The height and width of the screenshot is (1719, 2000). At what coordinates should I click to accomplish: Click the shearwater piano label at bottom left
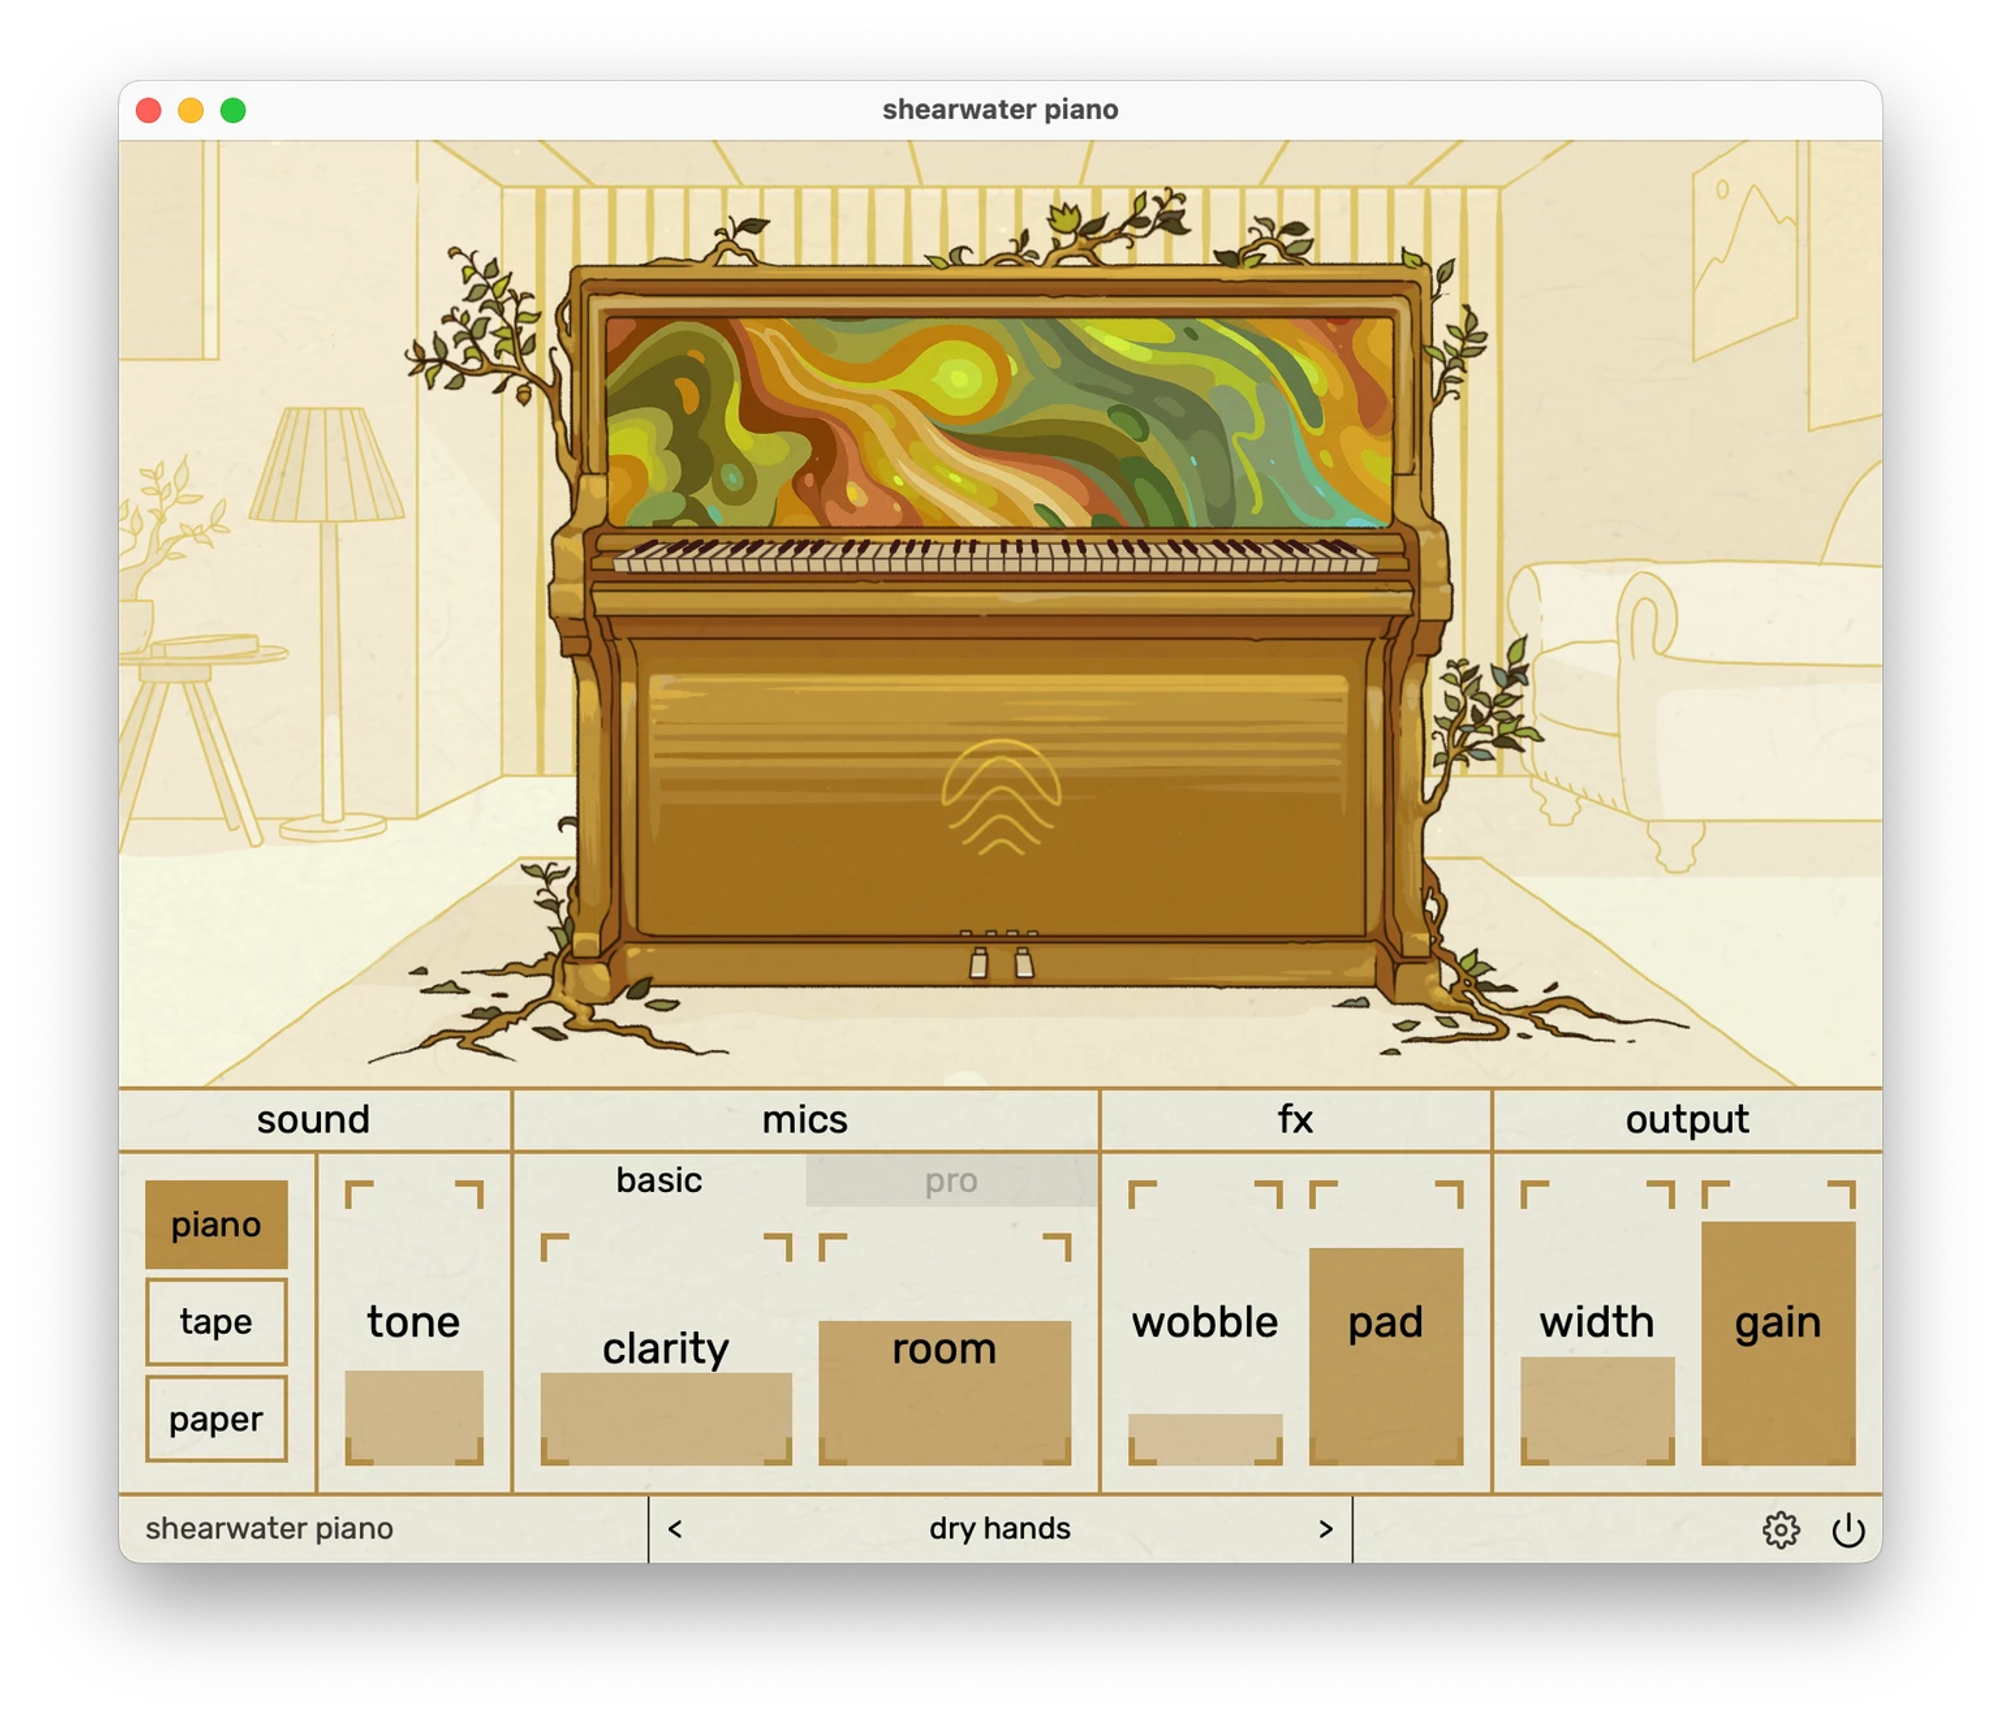coord(269,1528)
